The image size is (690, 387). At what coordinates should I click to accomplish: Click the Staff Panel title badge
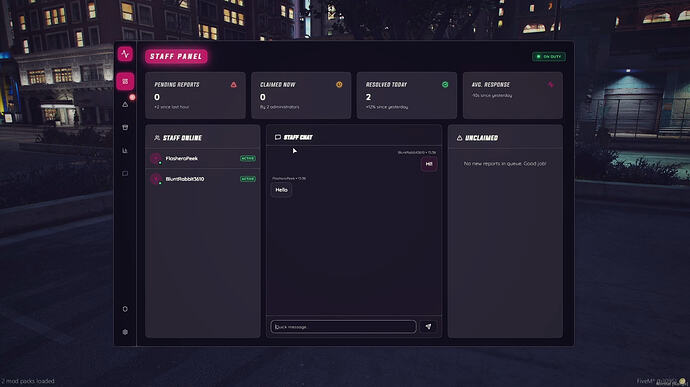click(176, 56)
